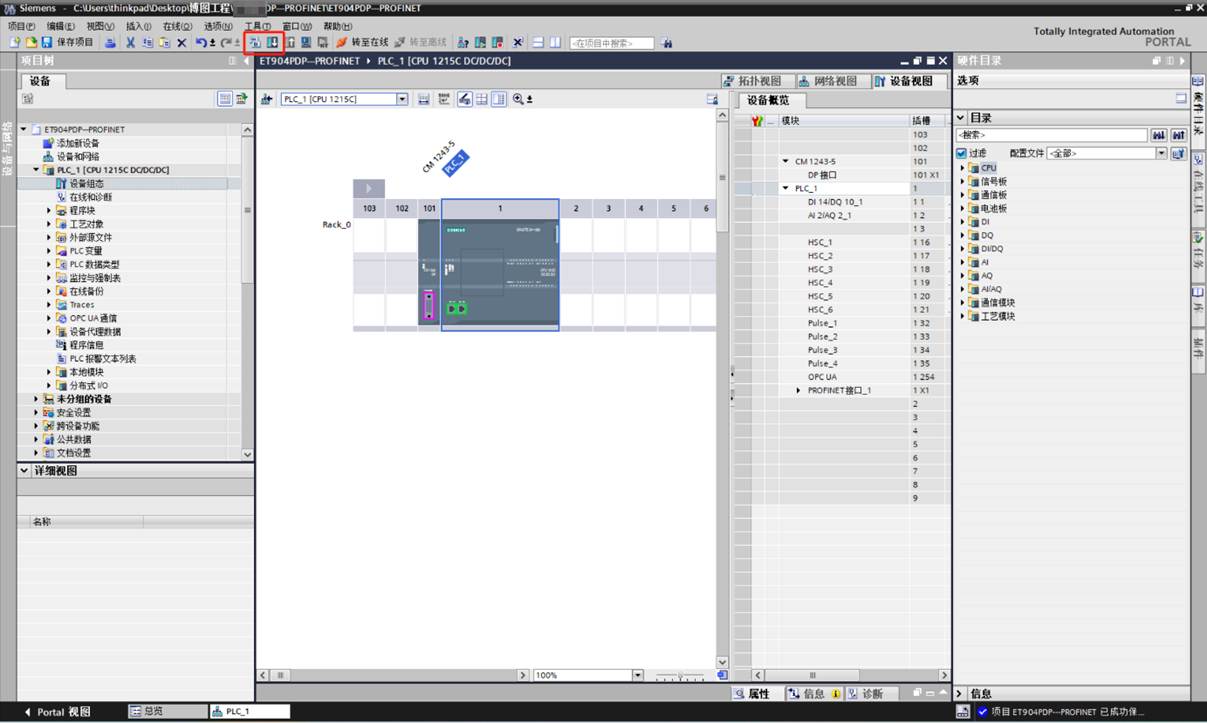Click the Add new device (添加新设备) icon
This screenshot has height=723, width=1207.
point(47,143)
